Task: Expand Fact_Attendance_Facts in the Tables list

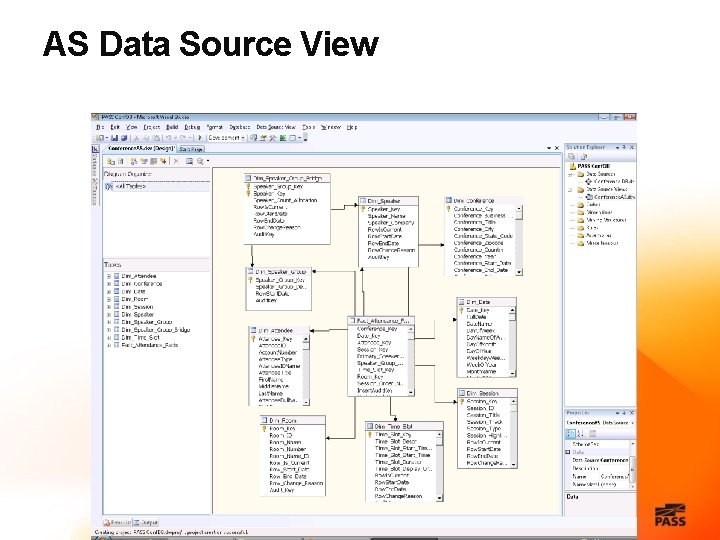Action: [109, 345]
